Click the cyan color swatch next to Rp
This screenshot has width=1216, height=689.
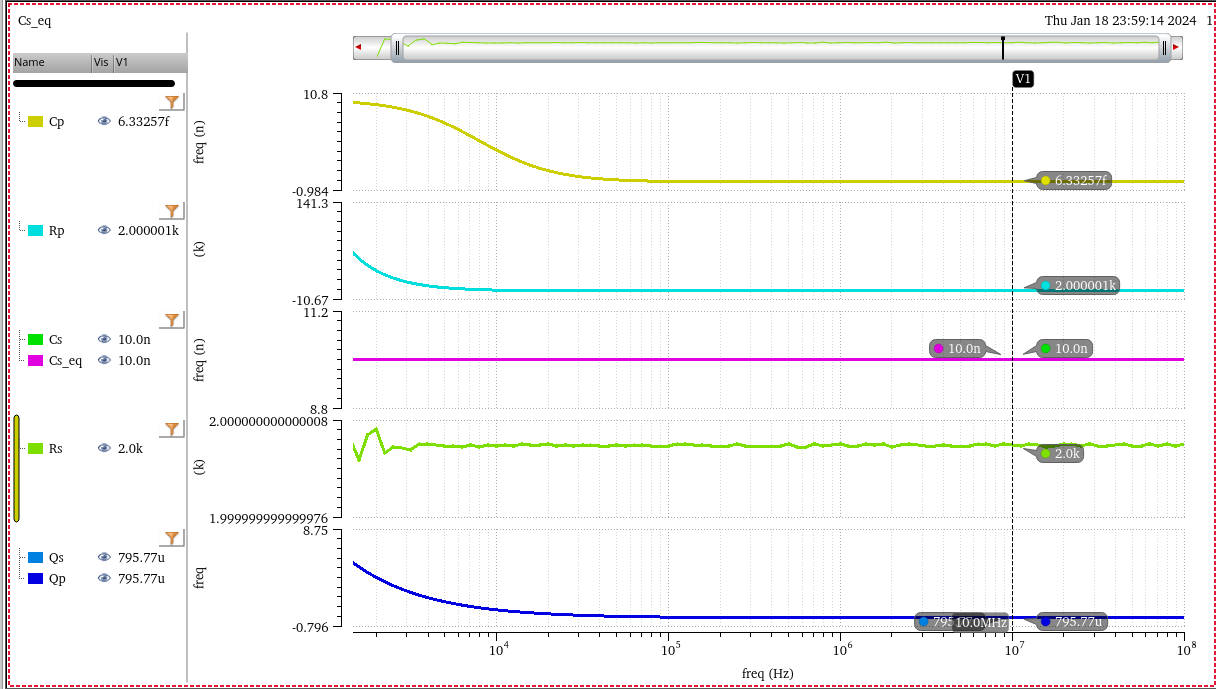[35, 230]
